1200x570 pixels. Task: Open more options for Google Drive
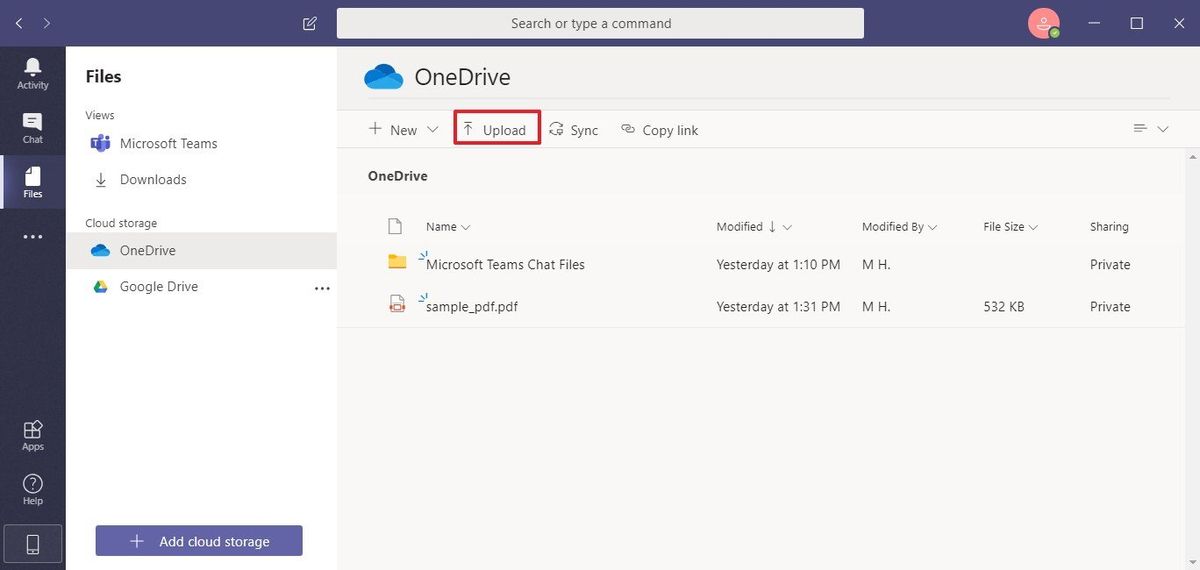(322, 287)
